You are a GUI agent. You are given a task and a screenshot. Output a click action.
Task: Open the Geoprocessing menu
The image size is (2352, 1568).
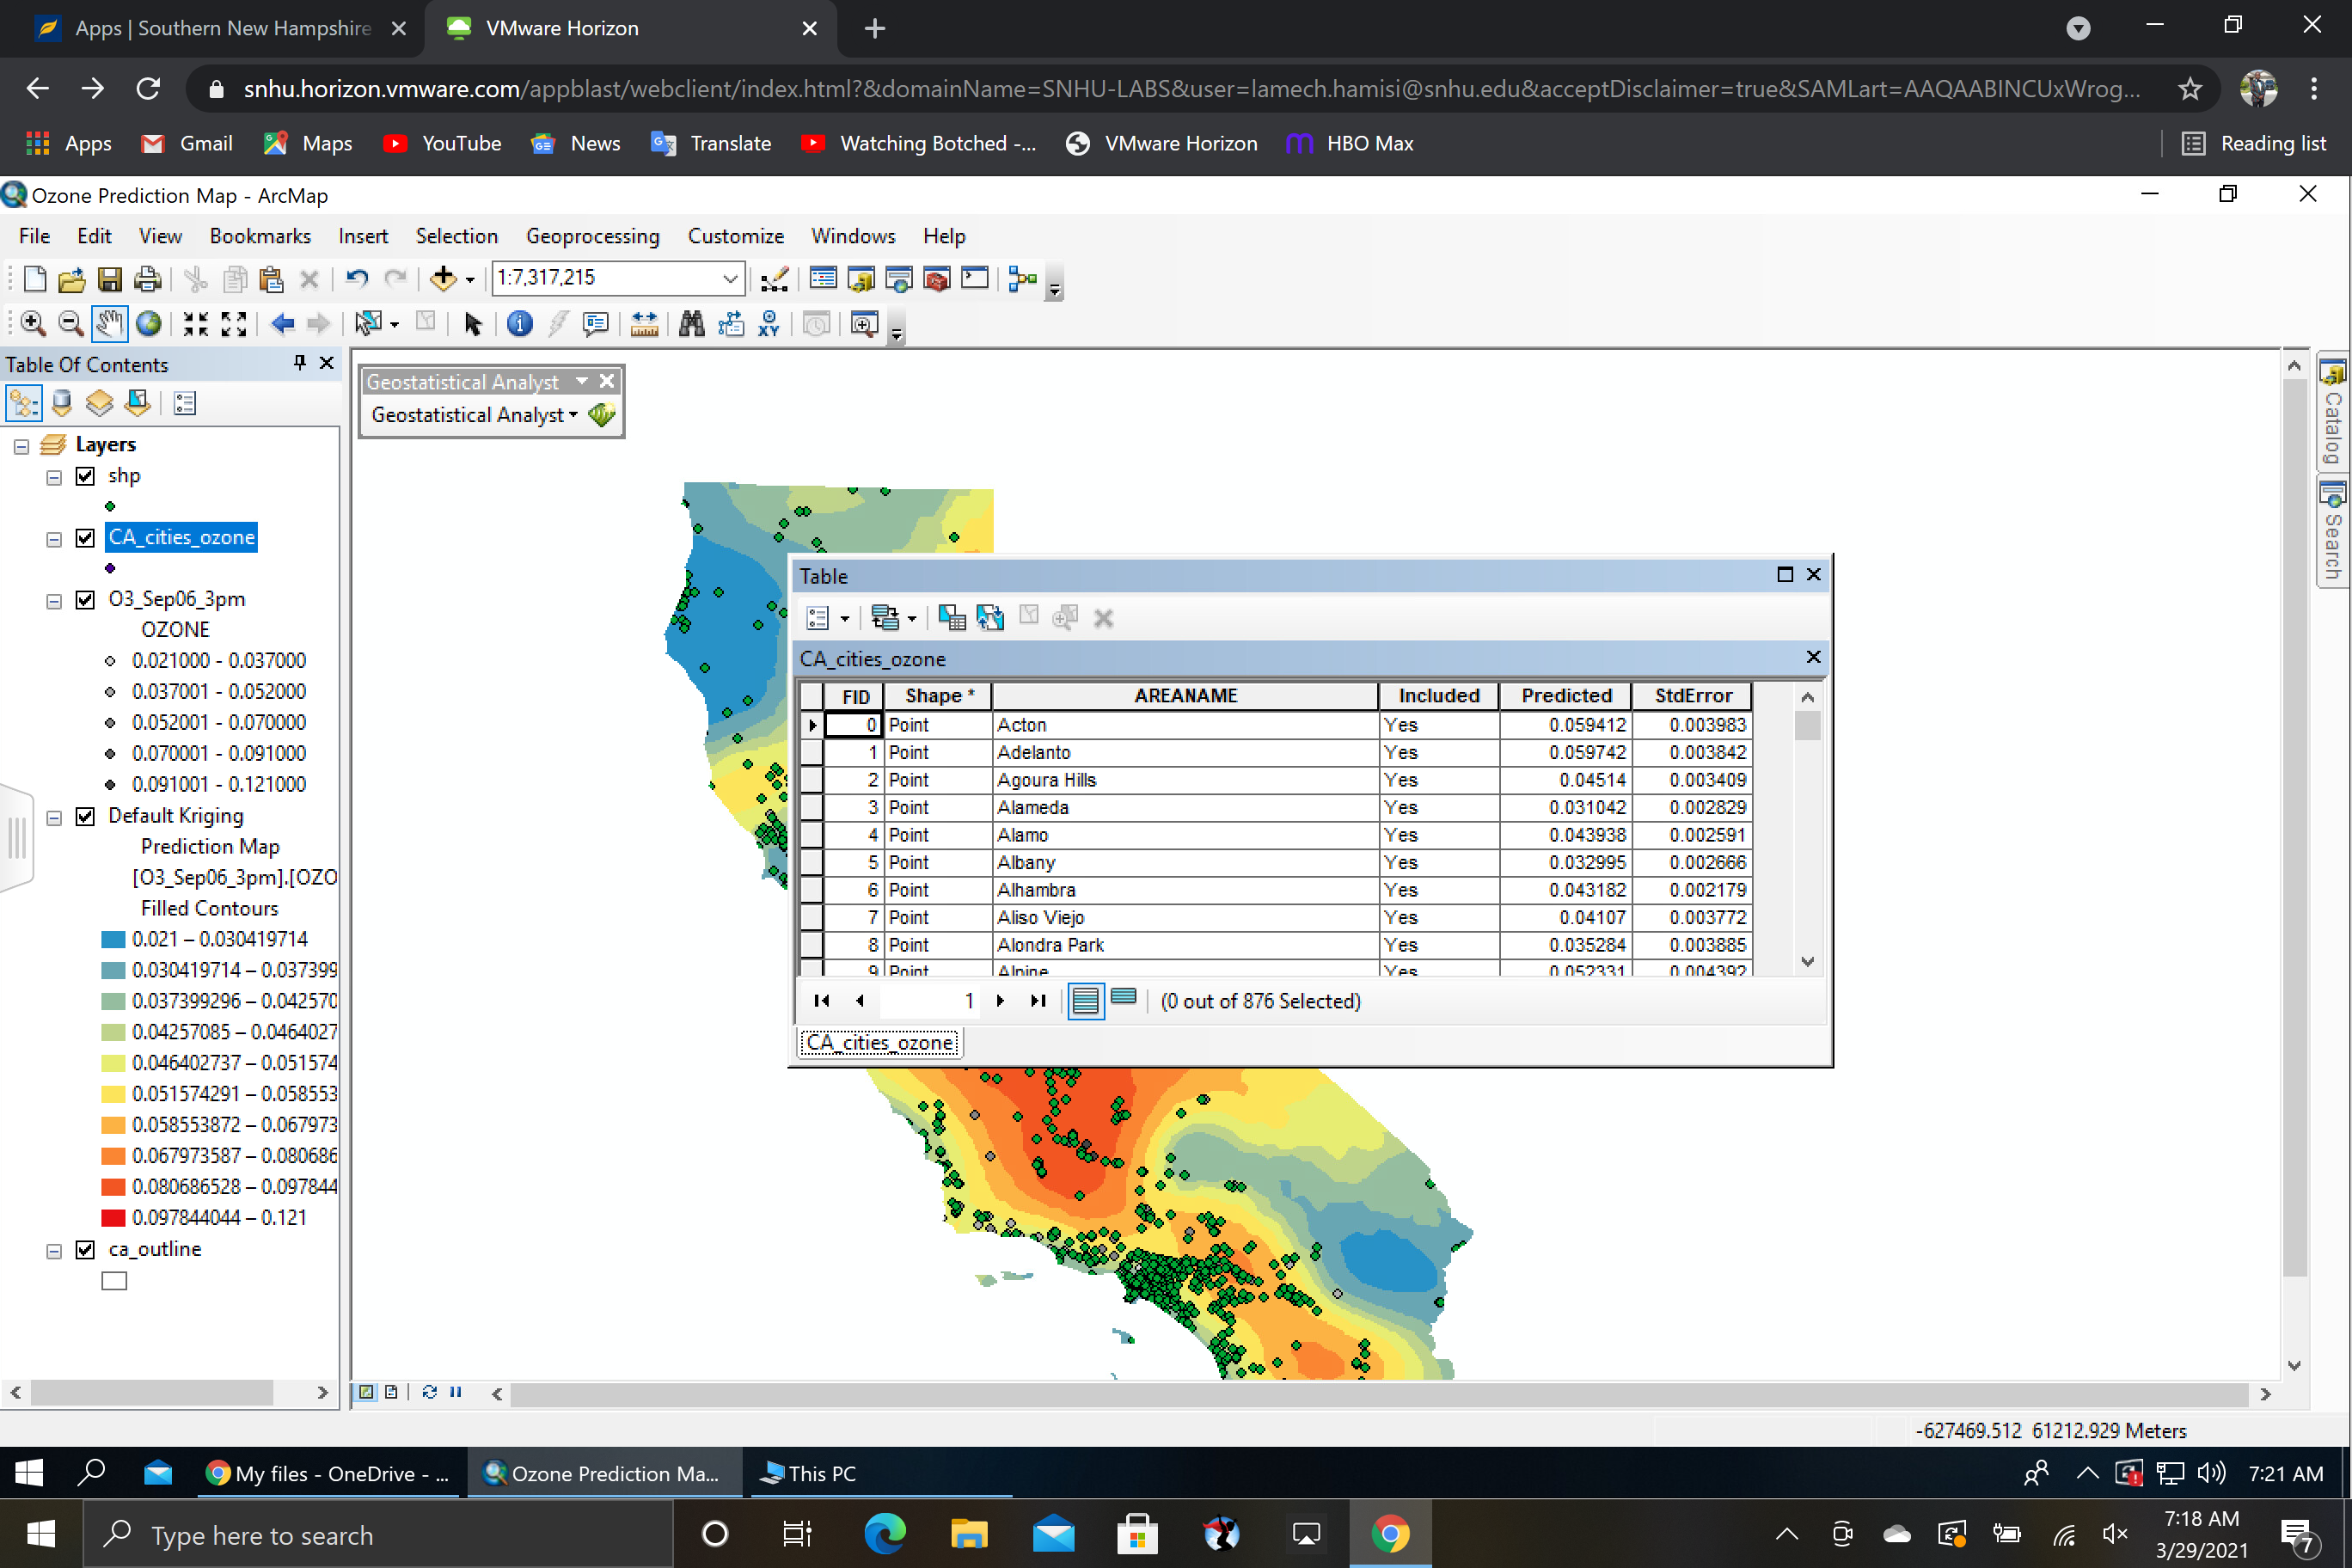click(593, 236)
